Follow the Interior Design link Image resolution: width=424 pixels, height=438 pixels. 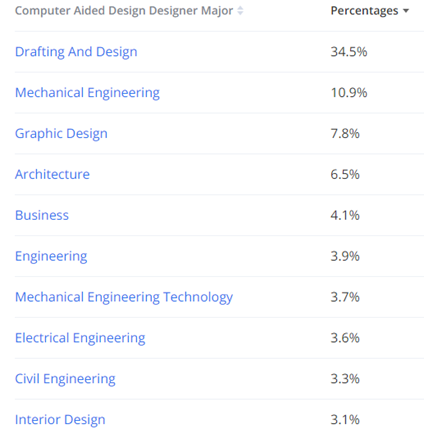pos(60,420)
